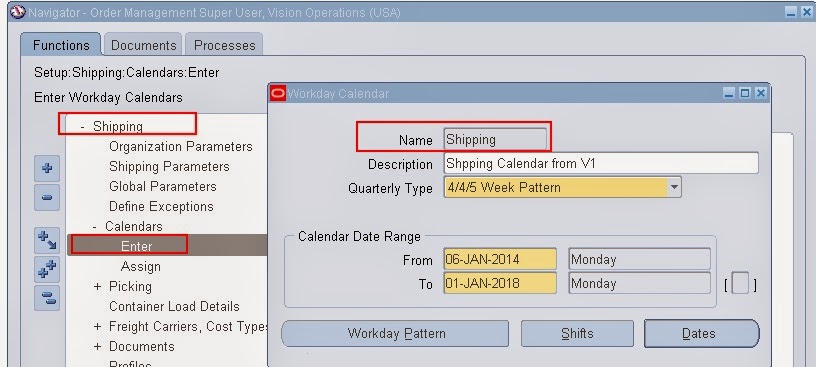Click the Shipping tree node label
Screen dimensions: 816x367
point(118,126)
